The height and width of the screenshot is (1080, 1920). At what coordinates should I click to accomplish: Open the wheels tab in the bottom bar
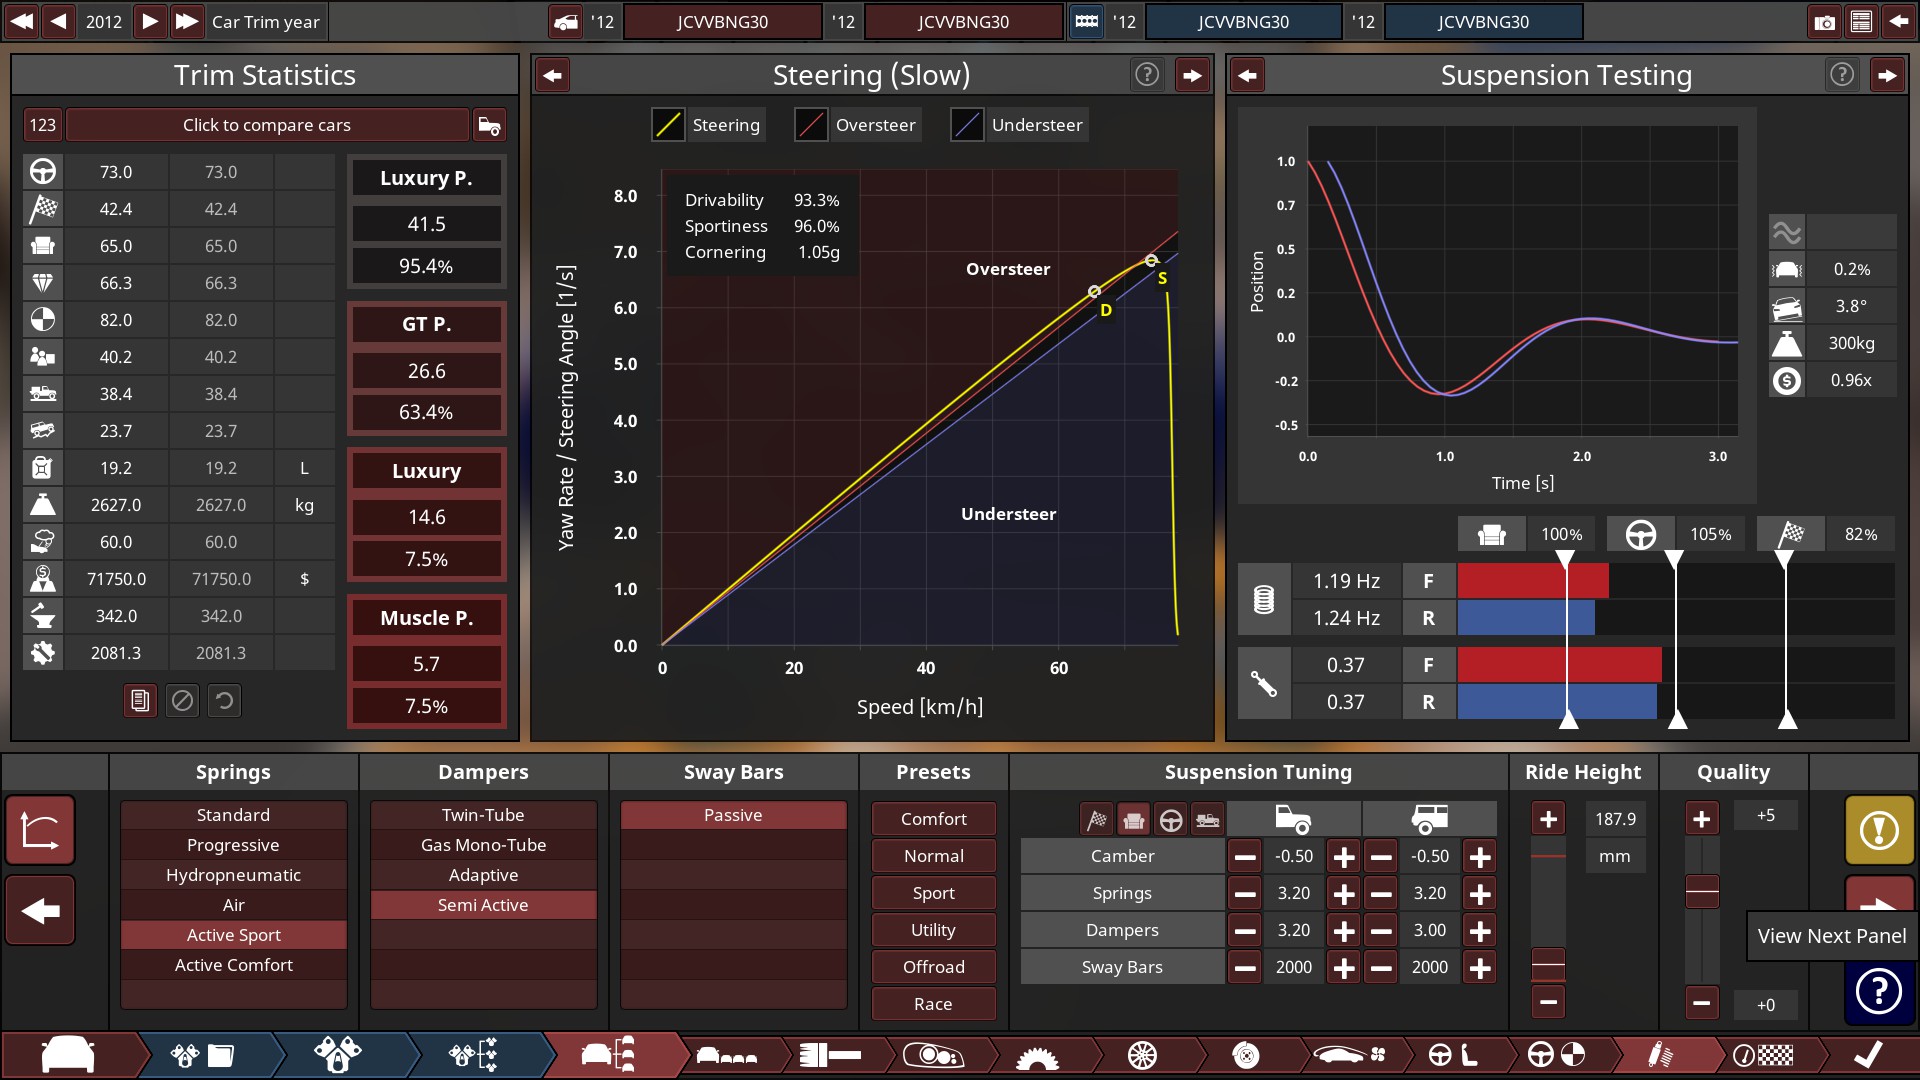click(x=1142, y=1055)
